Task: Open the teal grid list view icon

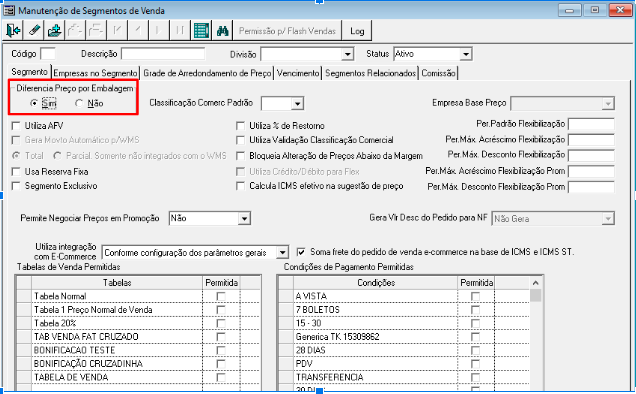Action: tap(201, 31)
